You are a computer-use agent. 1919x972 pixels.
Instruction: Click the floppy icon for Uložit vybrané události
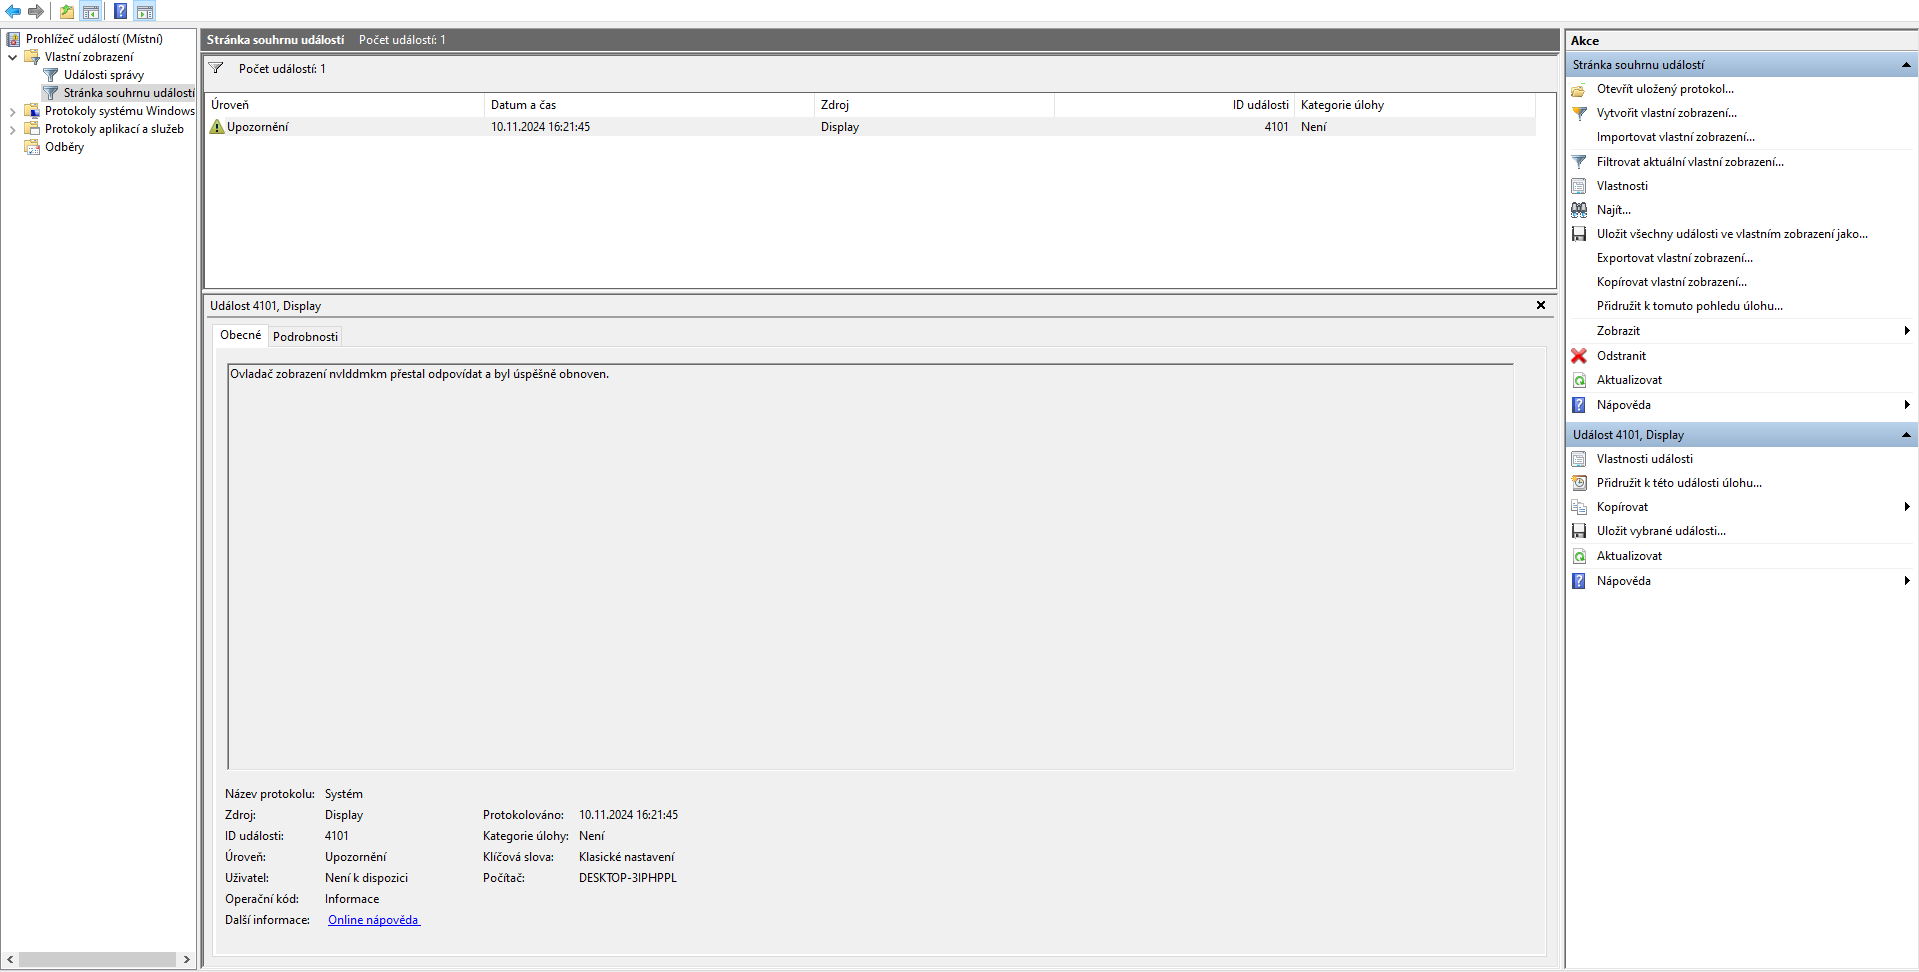(1579, 531)
